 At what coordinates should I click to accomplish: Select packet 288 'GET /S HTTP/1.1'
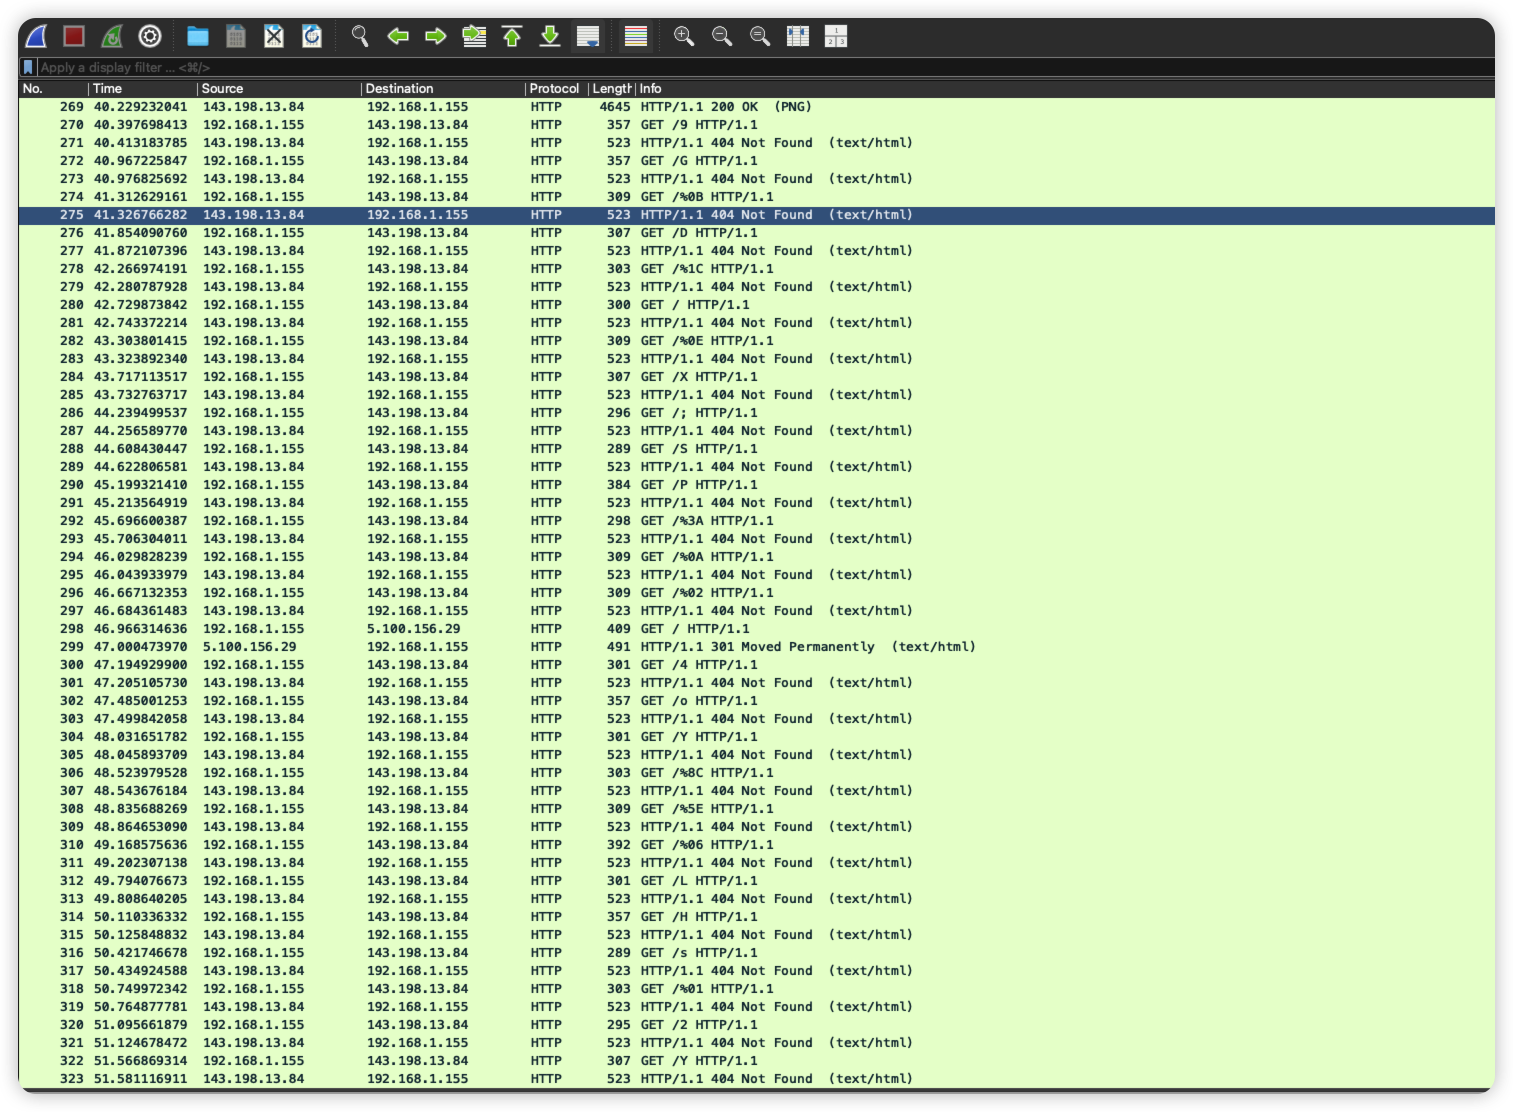point(756,449)
